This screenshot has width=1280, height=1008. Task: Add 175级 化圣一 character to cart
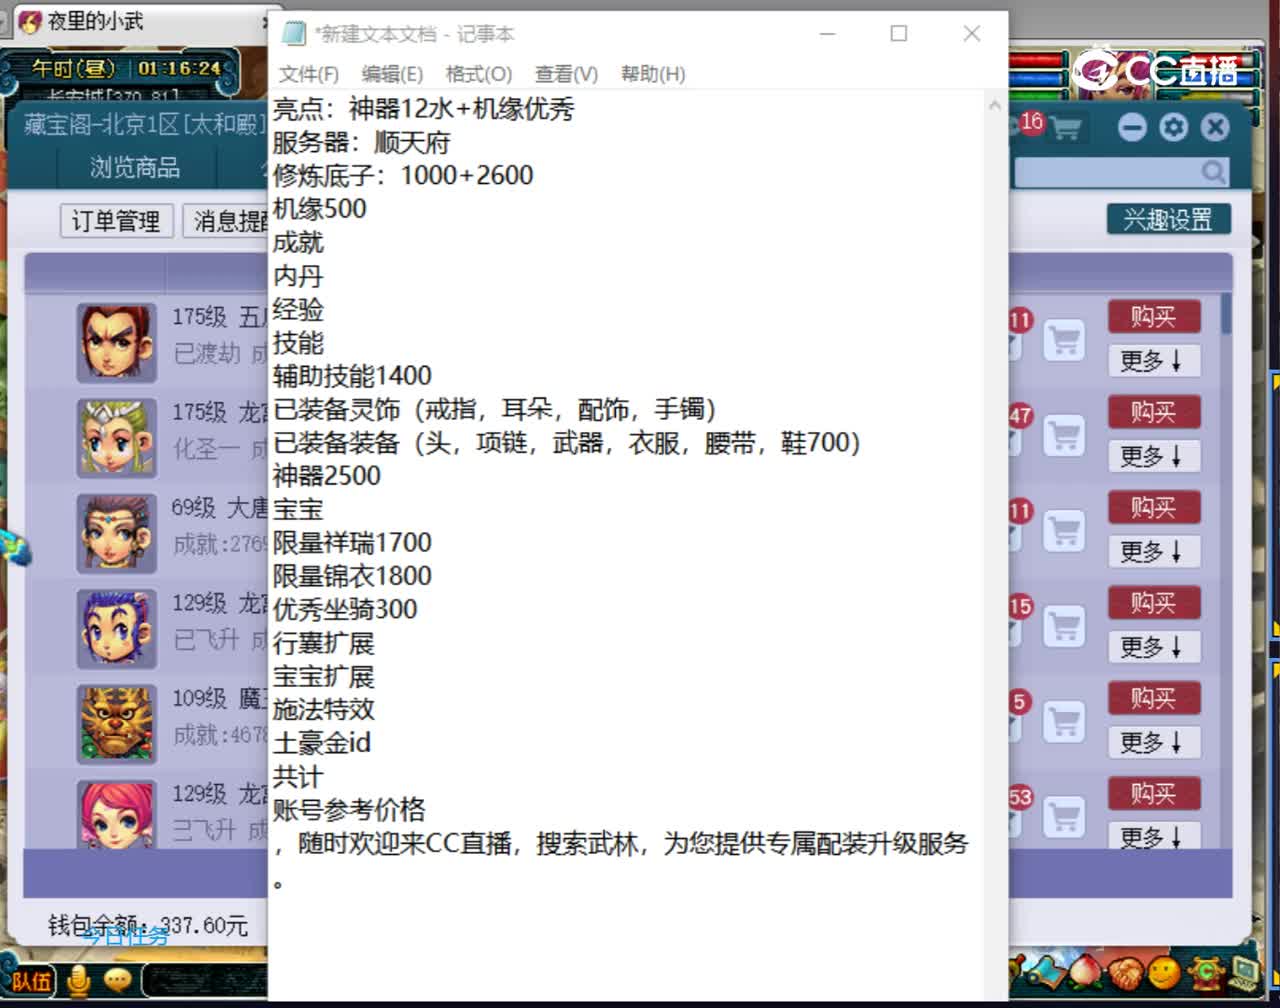point(1064,436)
